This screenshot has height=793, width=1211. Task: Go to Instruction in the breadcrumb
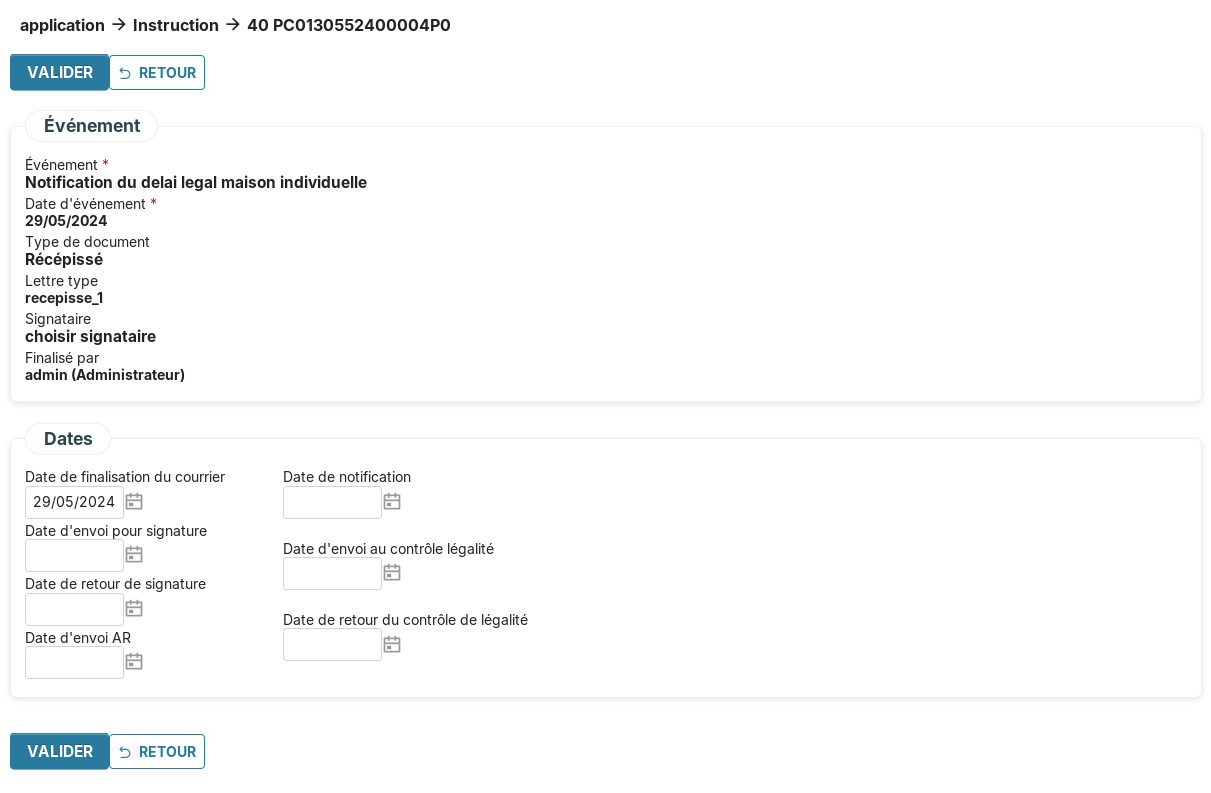176,25
